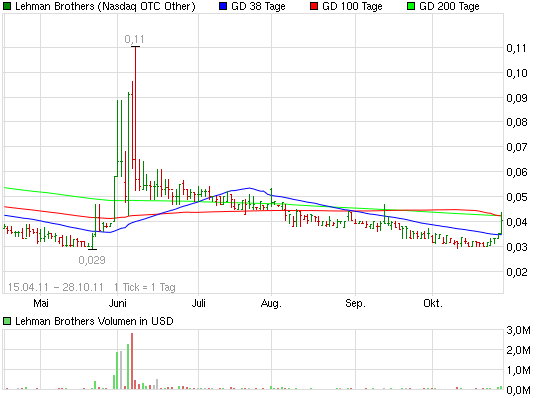Click the 1,0M volume axis label
Image resolution: width=545 pixels, height=398 pixels.
tap(519, 371)
